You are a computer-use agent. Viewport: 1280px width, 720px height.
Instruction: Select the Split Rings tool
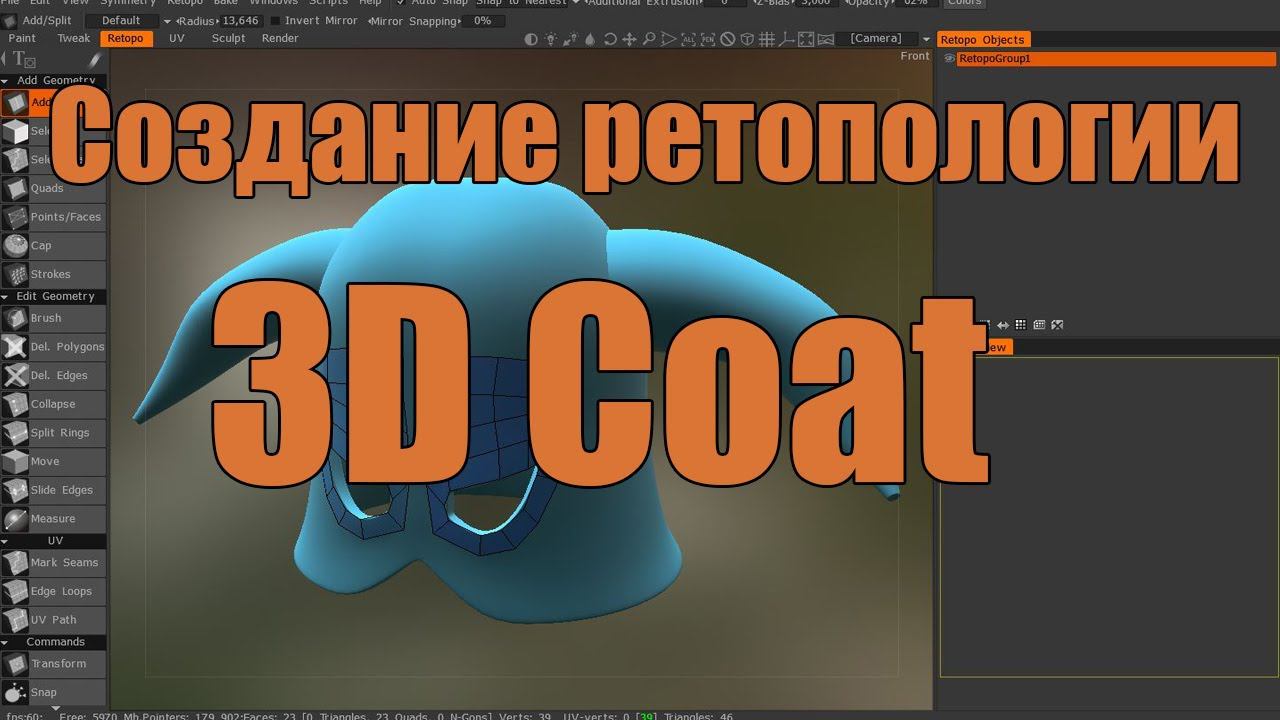coord(53,433)
